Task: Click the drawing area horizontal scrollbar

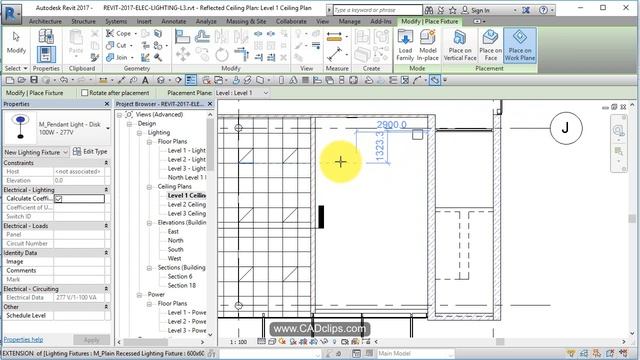Action: click(500, 342)
